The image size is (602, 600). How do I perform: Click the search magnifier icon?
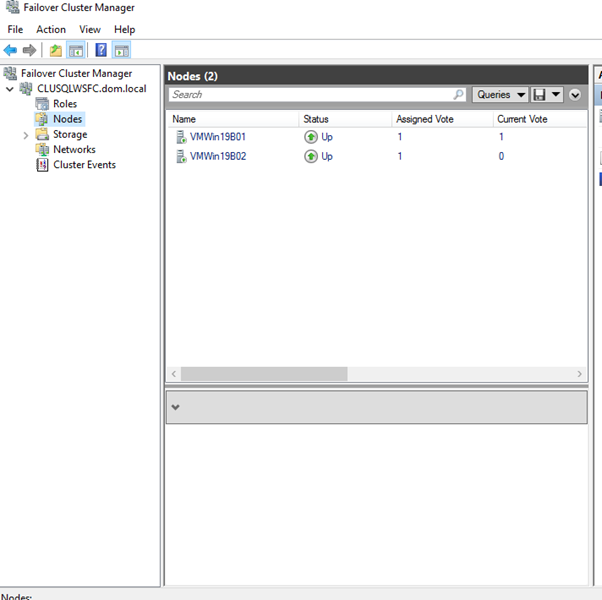pyautogui.click(x=459, y=95)
